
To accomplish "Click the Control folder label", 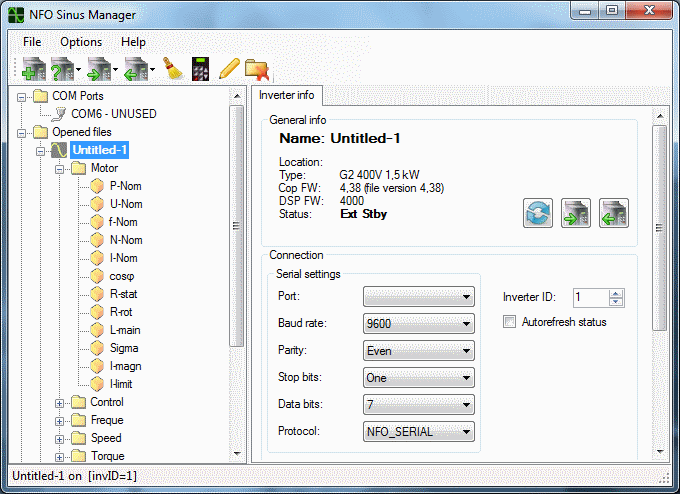I will (107, 402).
